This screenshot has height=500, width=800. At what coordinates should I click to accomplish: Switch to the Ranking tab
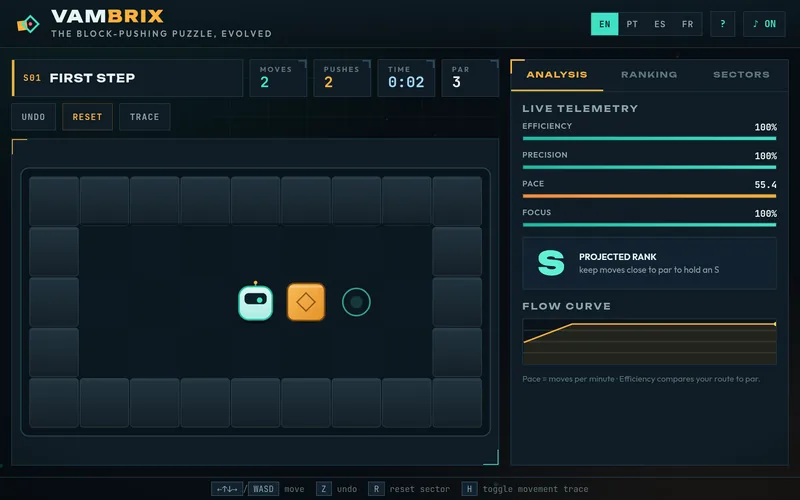pyautogui.click(x=649, y=75)
